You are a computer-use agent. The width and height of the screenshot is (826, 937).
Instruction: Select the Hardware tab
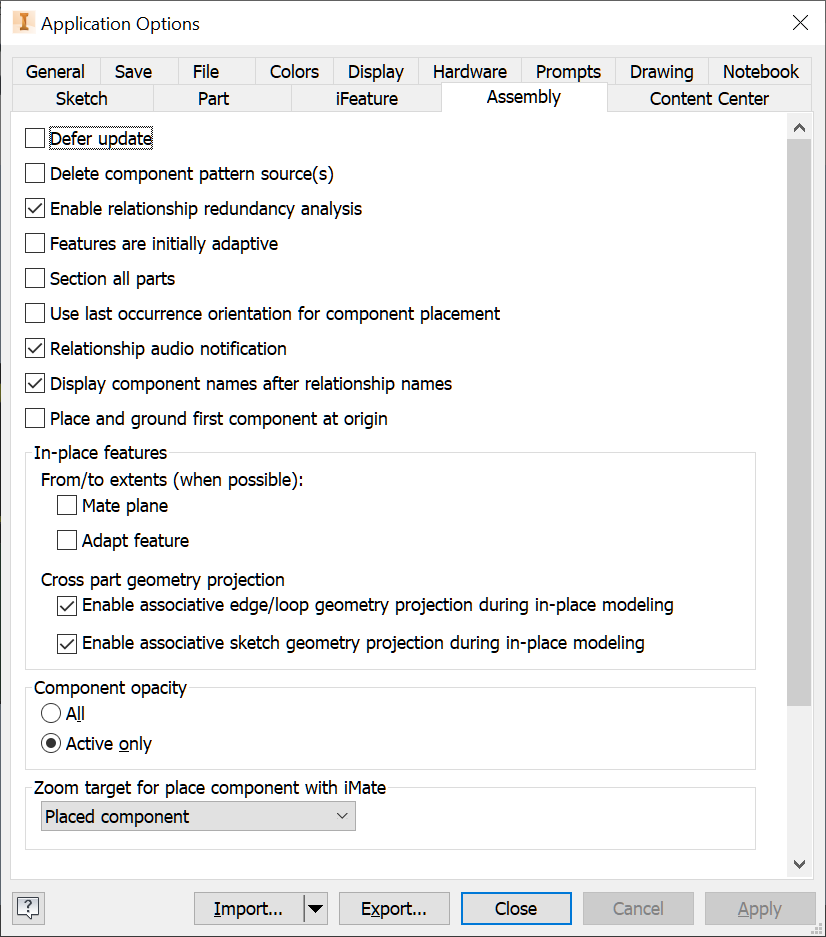coord(469,71)
